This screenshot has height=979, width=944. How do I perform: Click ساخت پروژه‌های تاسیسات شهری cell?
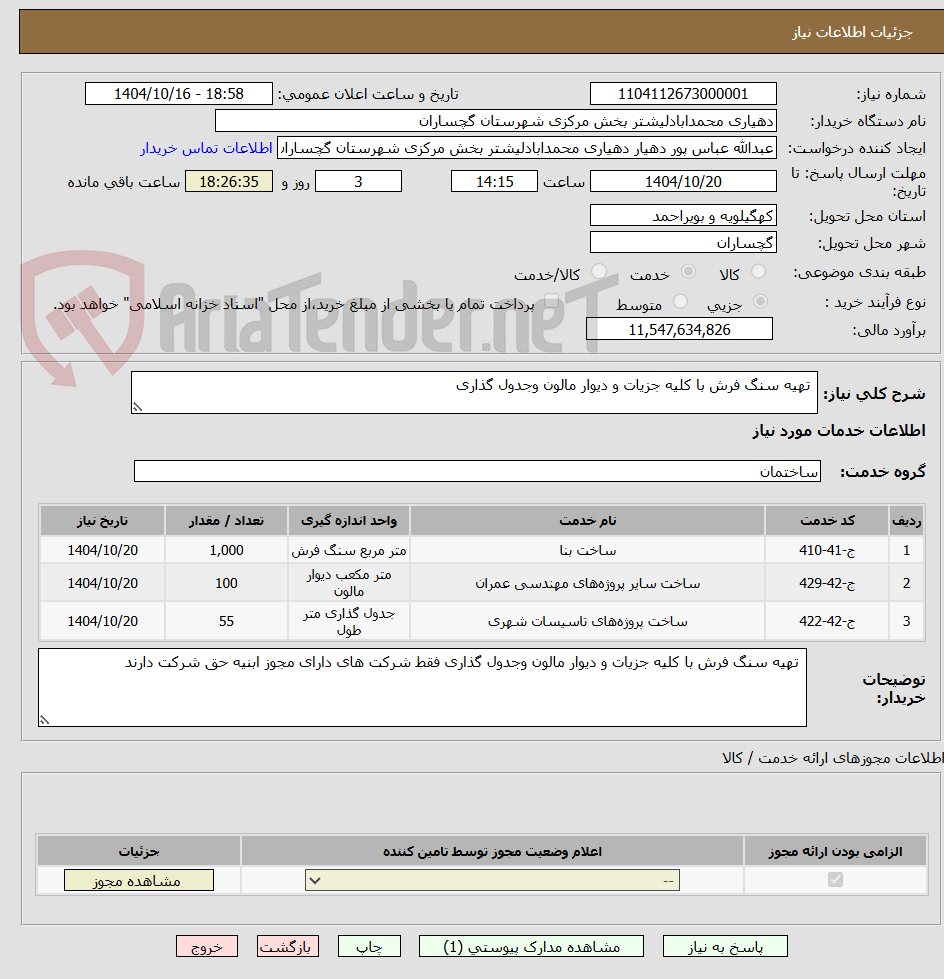[588, 621]
